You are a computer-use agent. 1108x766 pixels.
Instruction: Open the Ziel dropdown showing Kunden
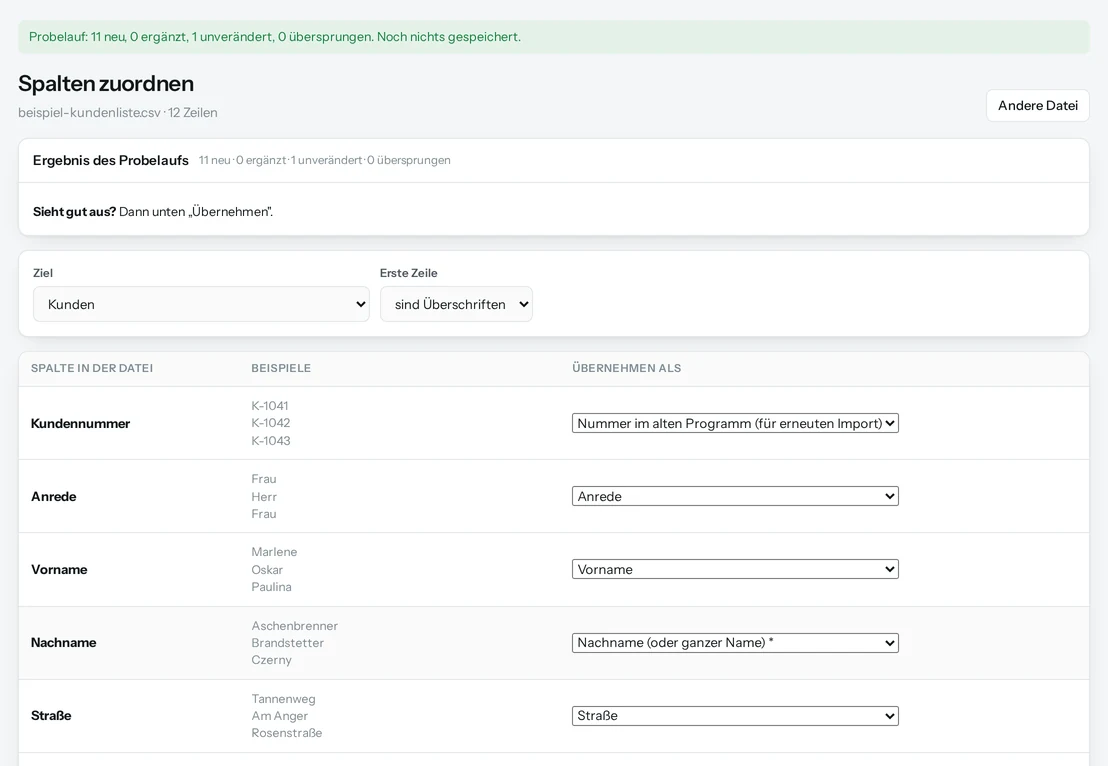coord(201,304)
